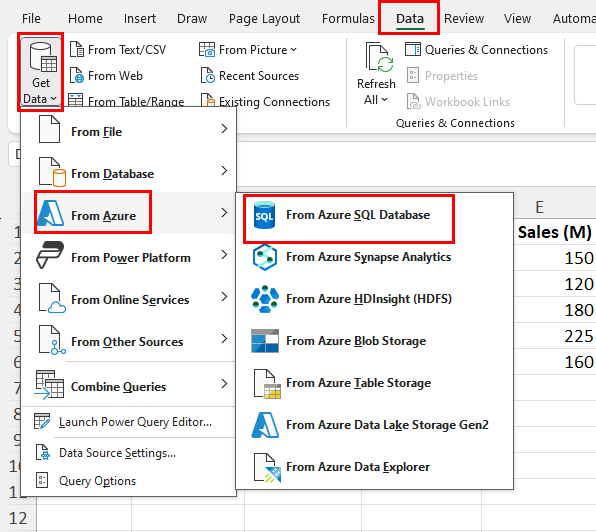The image size is (596, 532).
Task: Click Launch Power Query Editor text
Action: click(135, 422)
